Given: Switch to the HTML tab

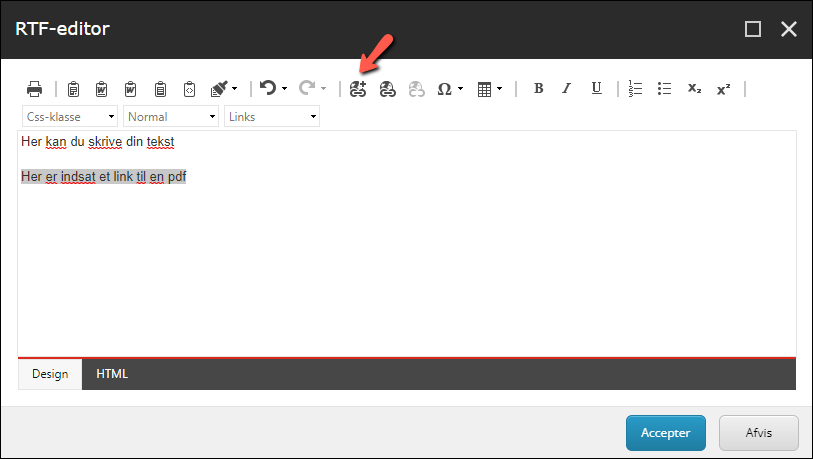Looking at the screenshot, I should coord(112,374).
